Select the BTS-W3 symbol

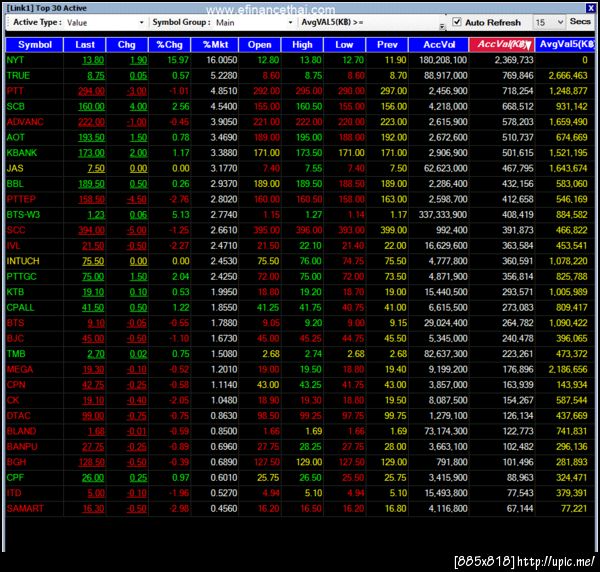click(x=23, y=215)
